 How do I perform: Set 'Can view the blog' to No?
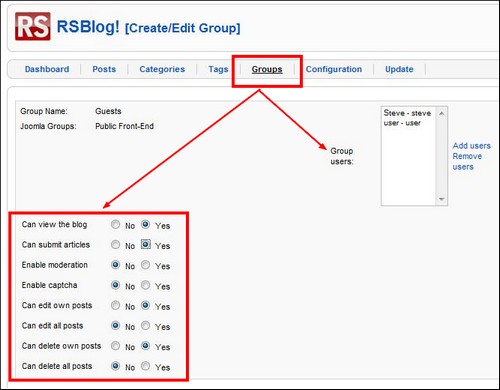click(x=115, y=224)
